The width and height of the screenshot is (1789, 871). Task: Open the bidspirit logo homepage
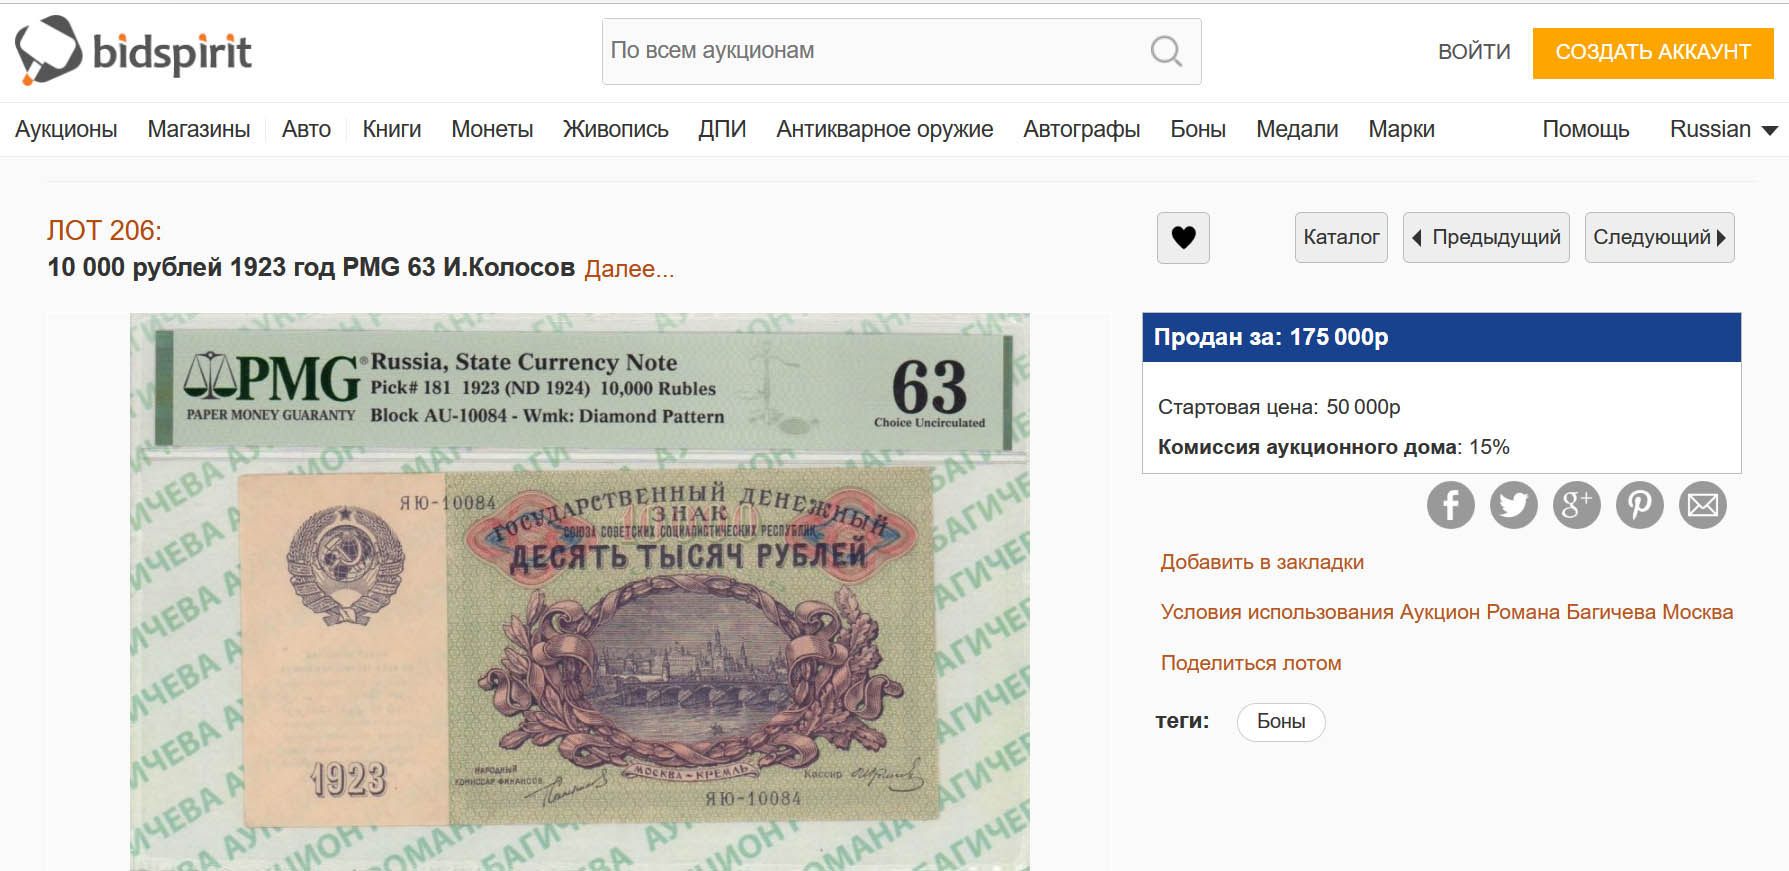133,50
